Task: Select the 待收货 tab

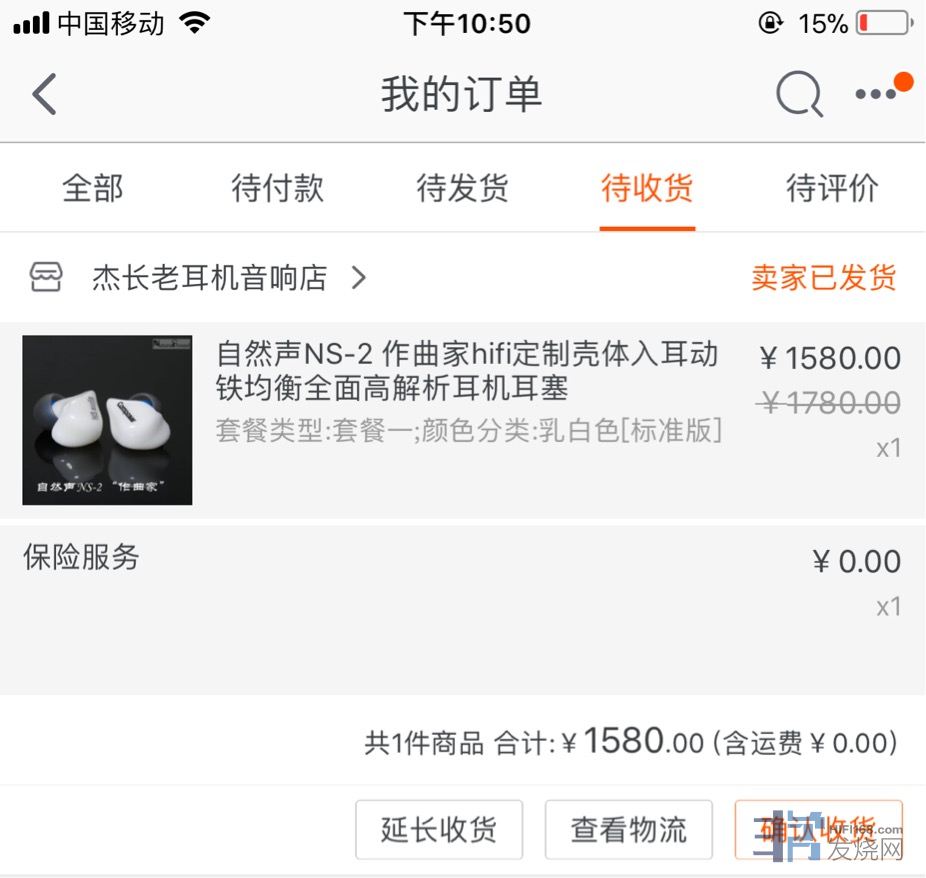Action: coord(647,188)
